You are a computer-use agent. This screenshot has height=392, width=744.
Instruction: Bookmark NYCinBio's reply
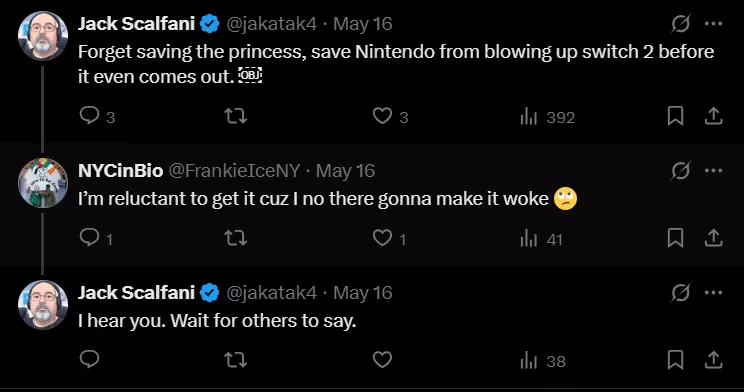click(x=675, y=238)
